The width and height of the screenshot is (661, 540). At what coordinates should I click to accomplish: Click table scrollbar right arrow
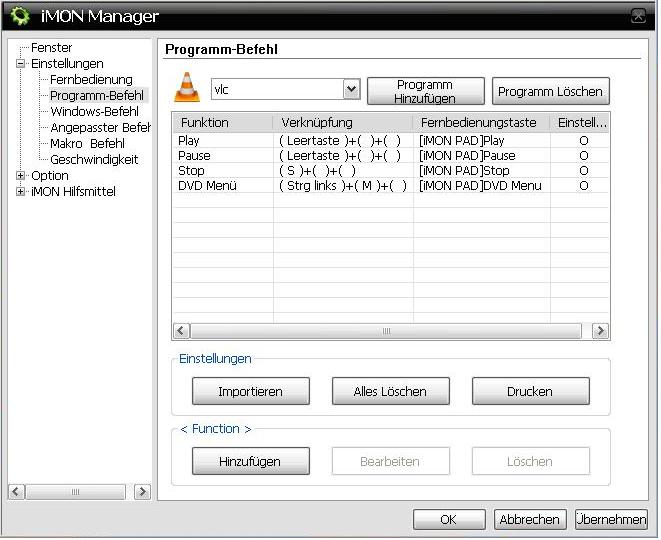point(601,331)
